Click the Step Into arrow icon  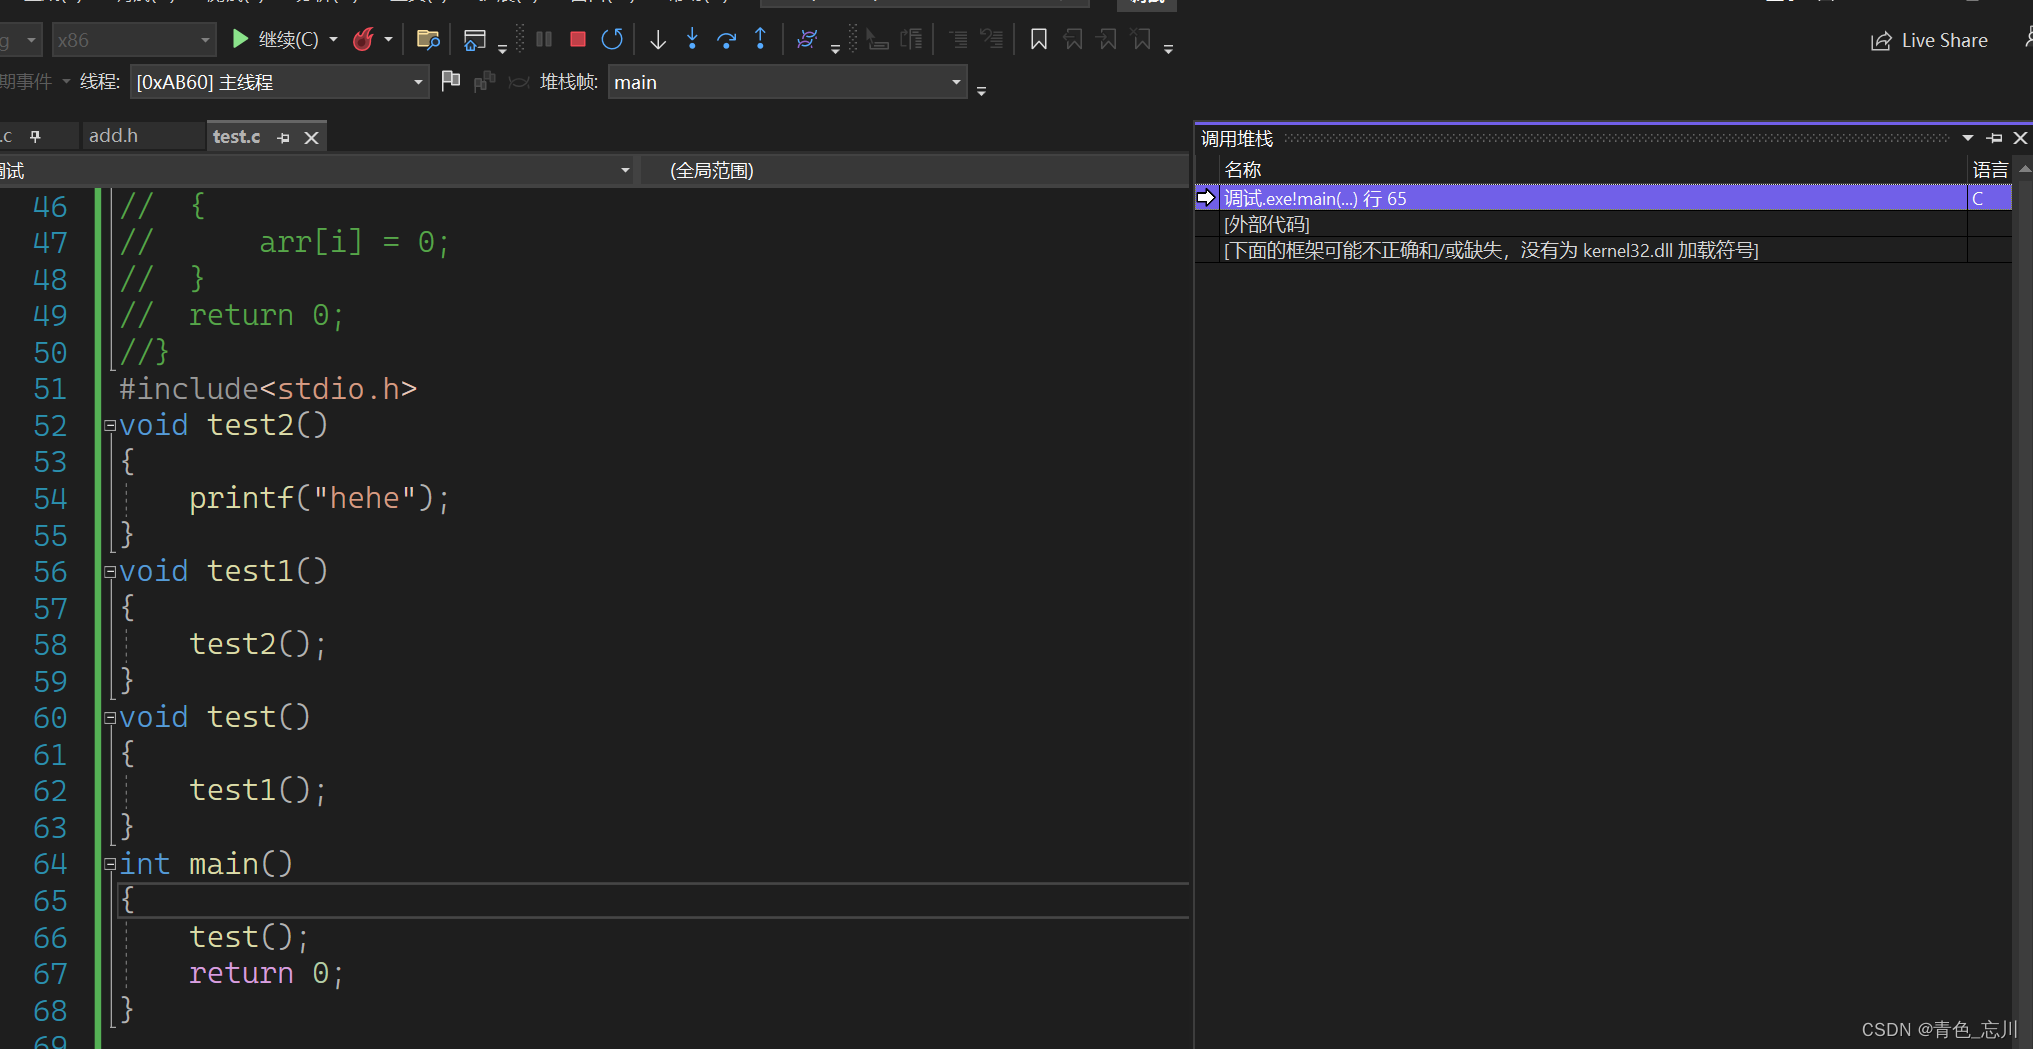(x=692, y=39)
